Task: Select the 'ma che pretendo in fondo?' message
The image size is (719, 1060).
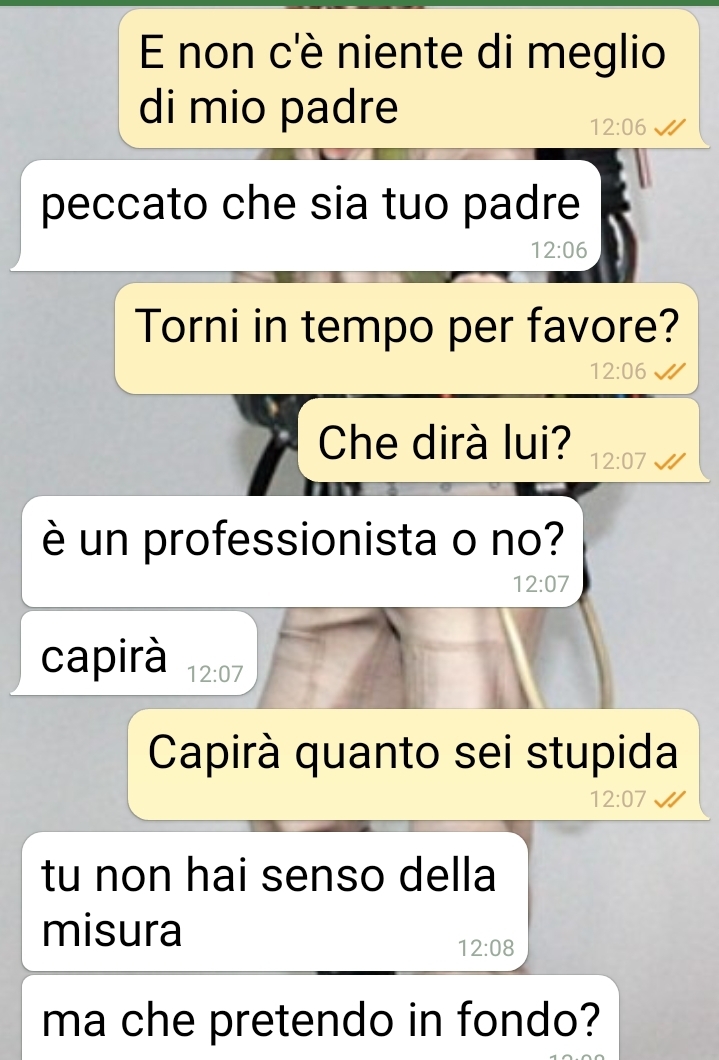Action: tap(320, 1018)
